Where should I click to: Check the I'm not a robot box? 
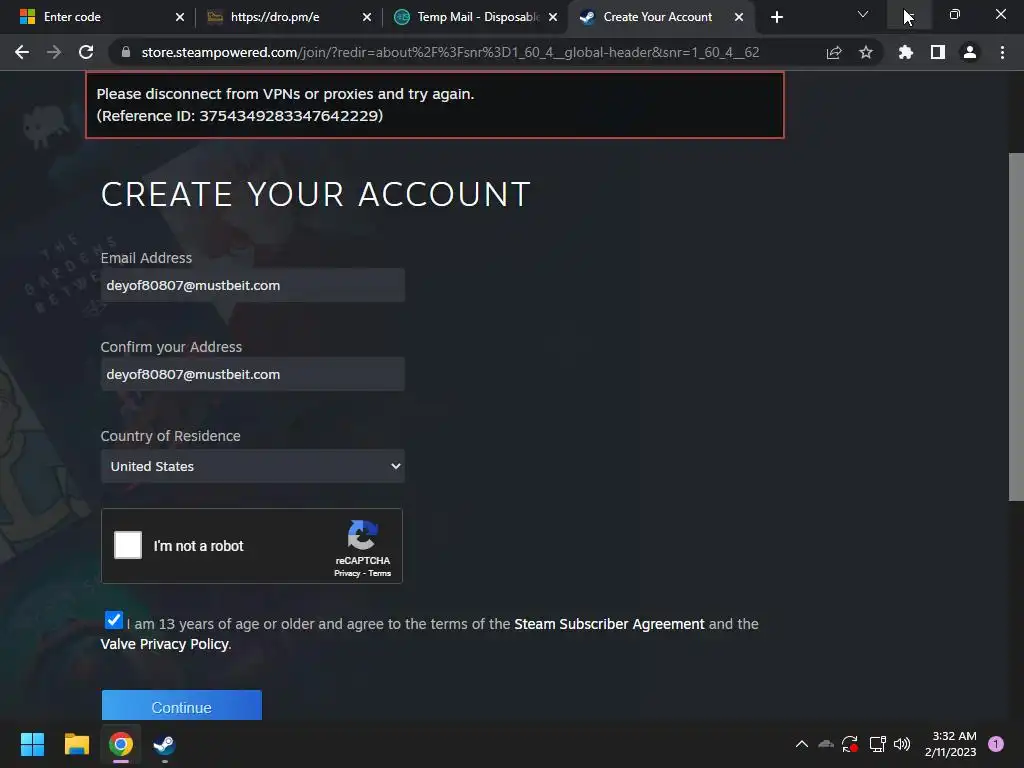tap(128, 545)
